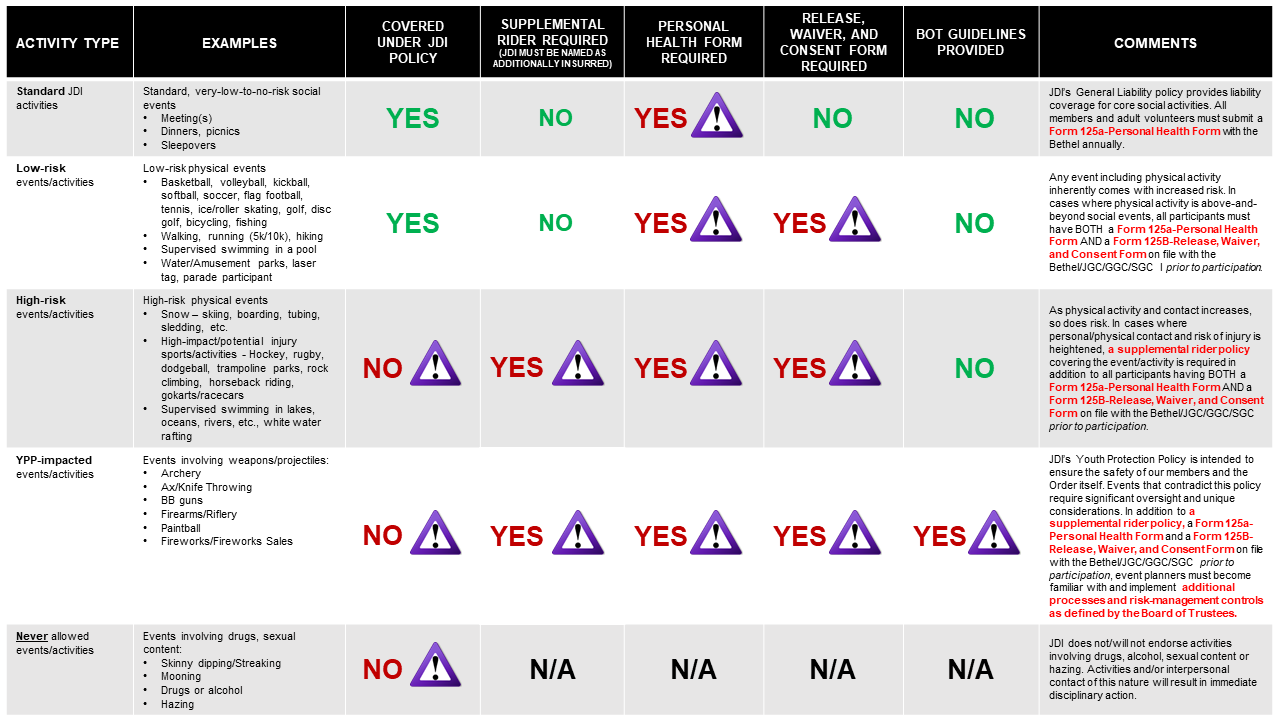
Task: Select the COMMENTS column header
Action: click(1155, 43)
